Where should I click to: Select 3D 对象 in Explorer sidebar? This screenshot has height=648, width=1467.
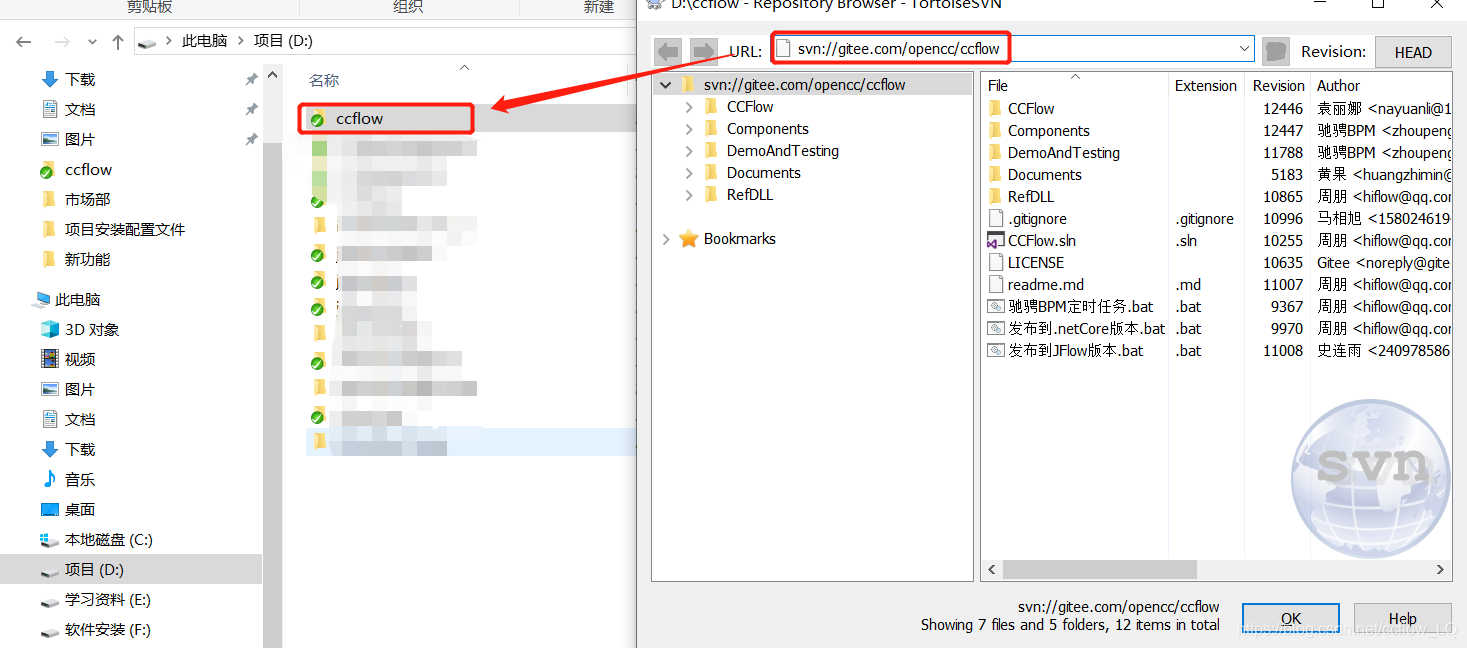(92, 329)
